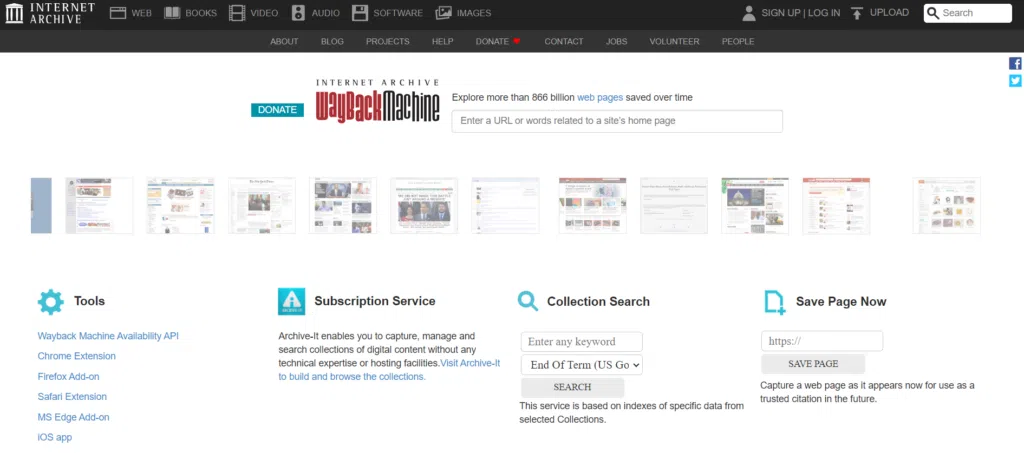Follow the Visit Archive-It link
1024x453 pixels.
click(470, 363)
